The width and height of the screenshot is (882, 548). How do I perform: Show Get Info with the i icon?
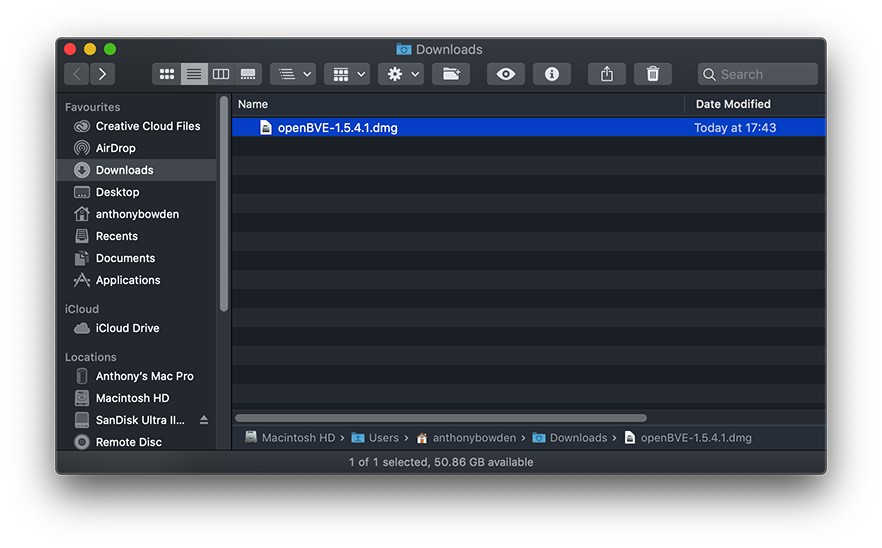(552, 74)
